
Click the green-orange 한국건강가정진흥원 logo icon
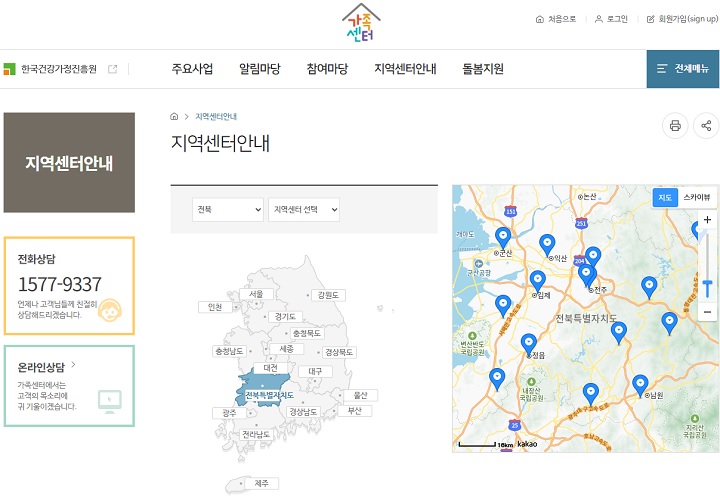point(9,69)
